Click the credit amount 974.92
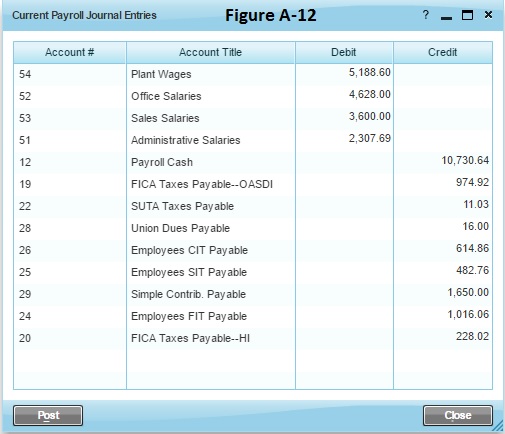 pyautogui.click(x=472, y=182)
